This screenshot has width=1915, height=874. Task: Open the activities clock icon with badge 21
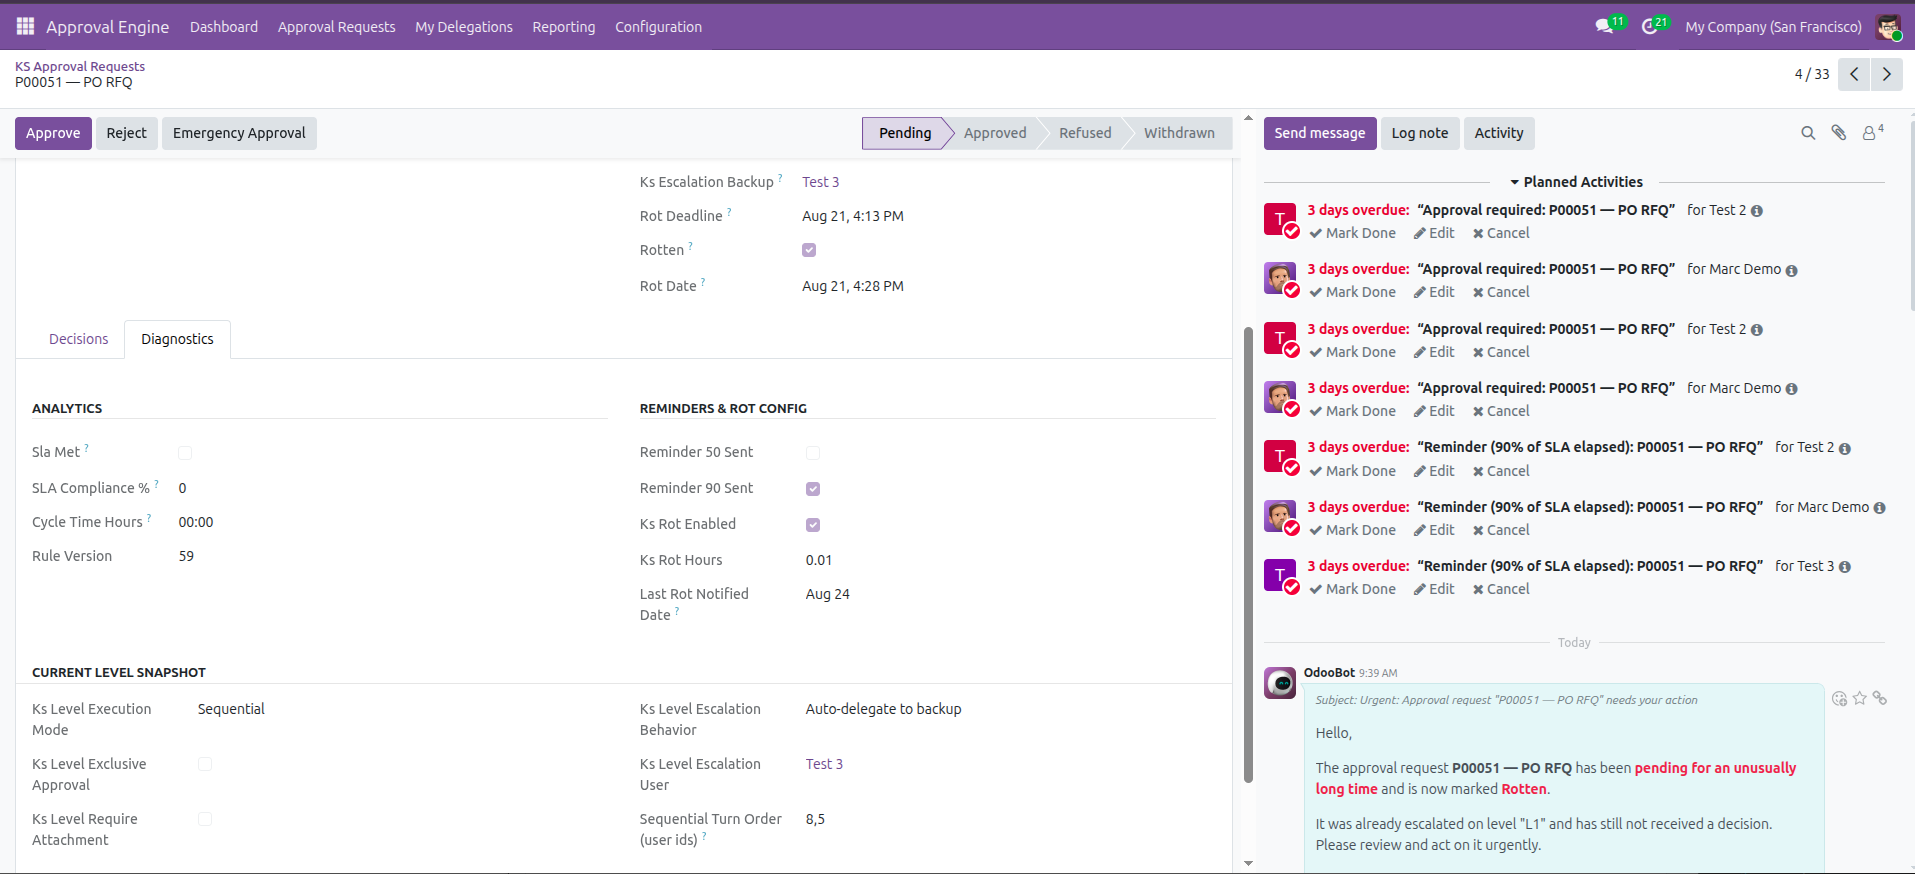point(1650,27)
